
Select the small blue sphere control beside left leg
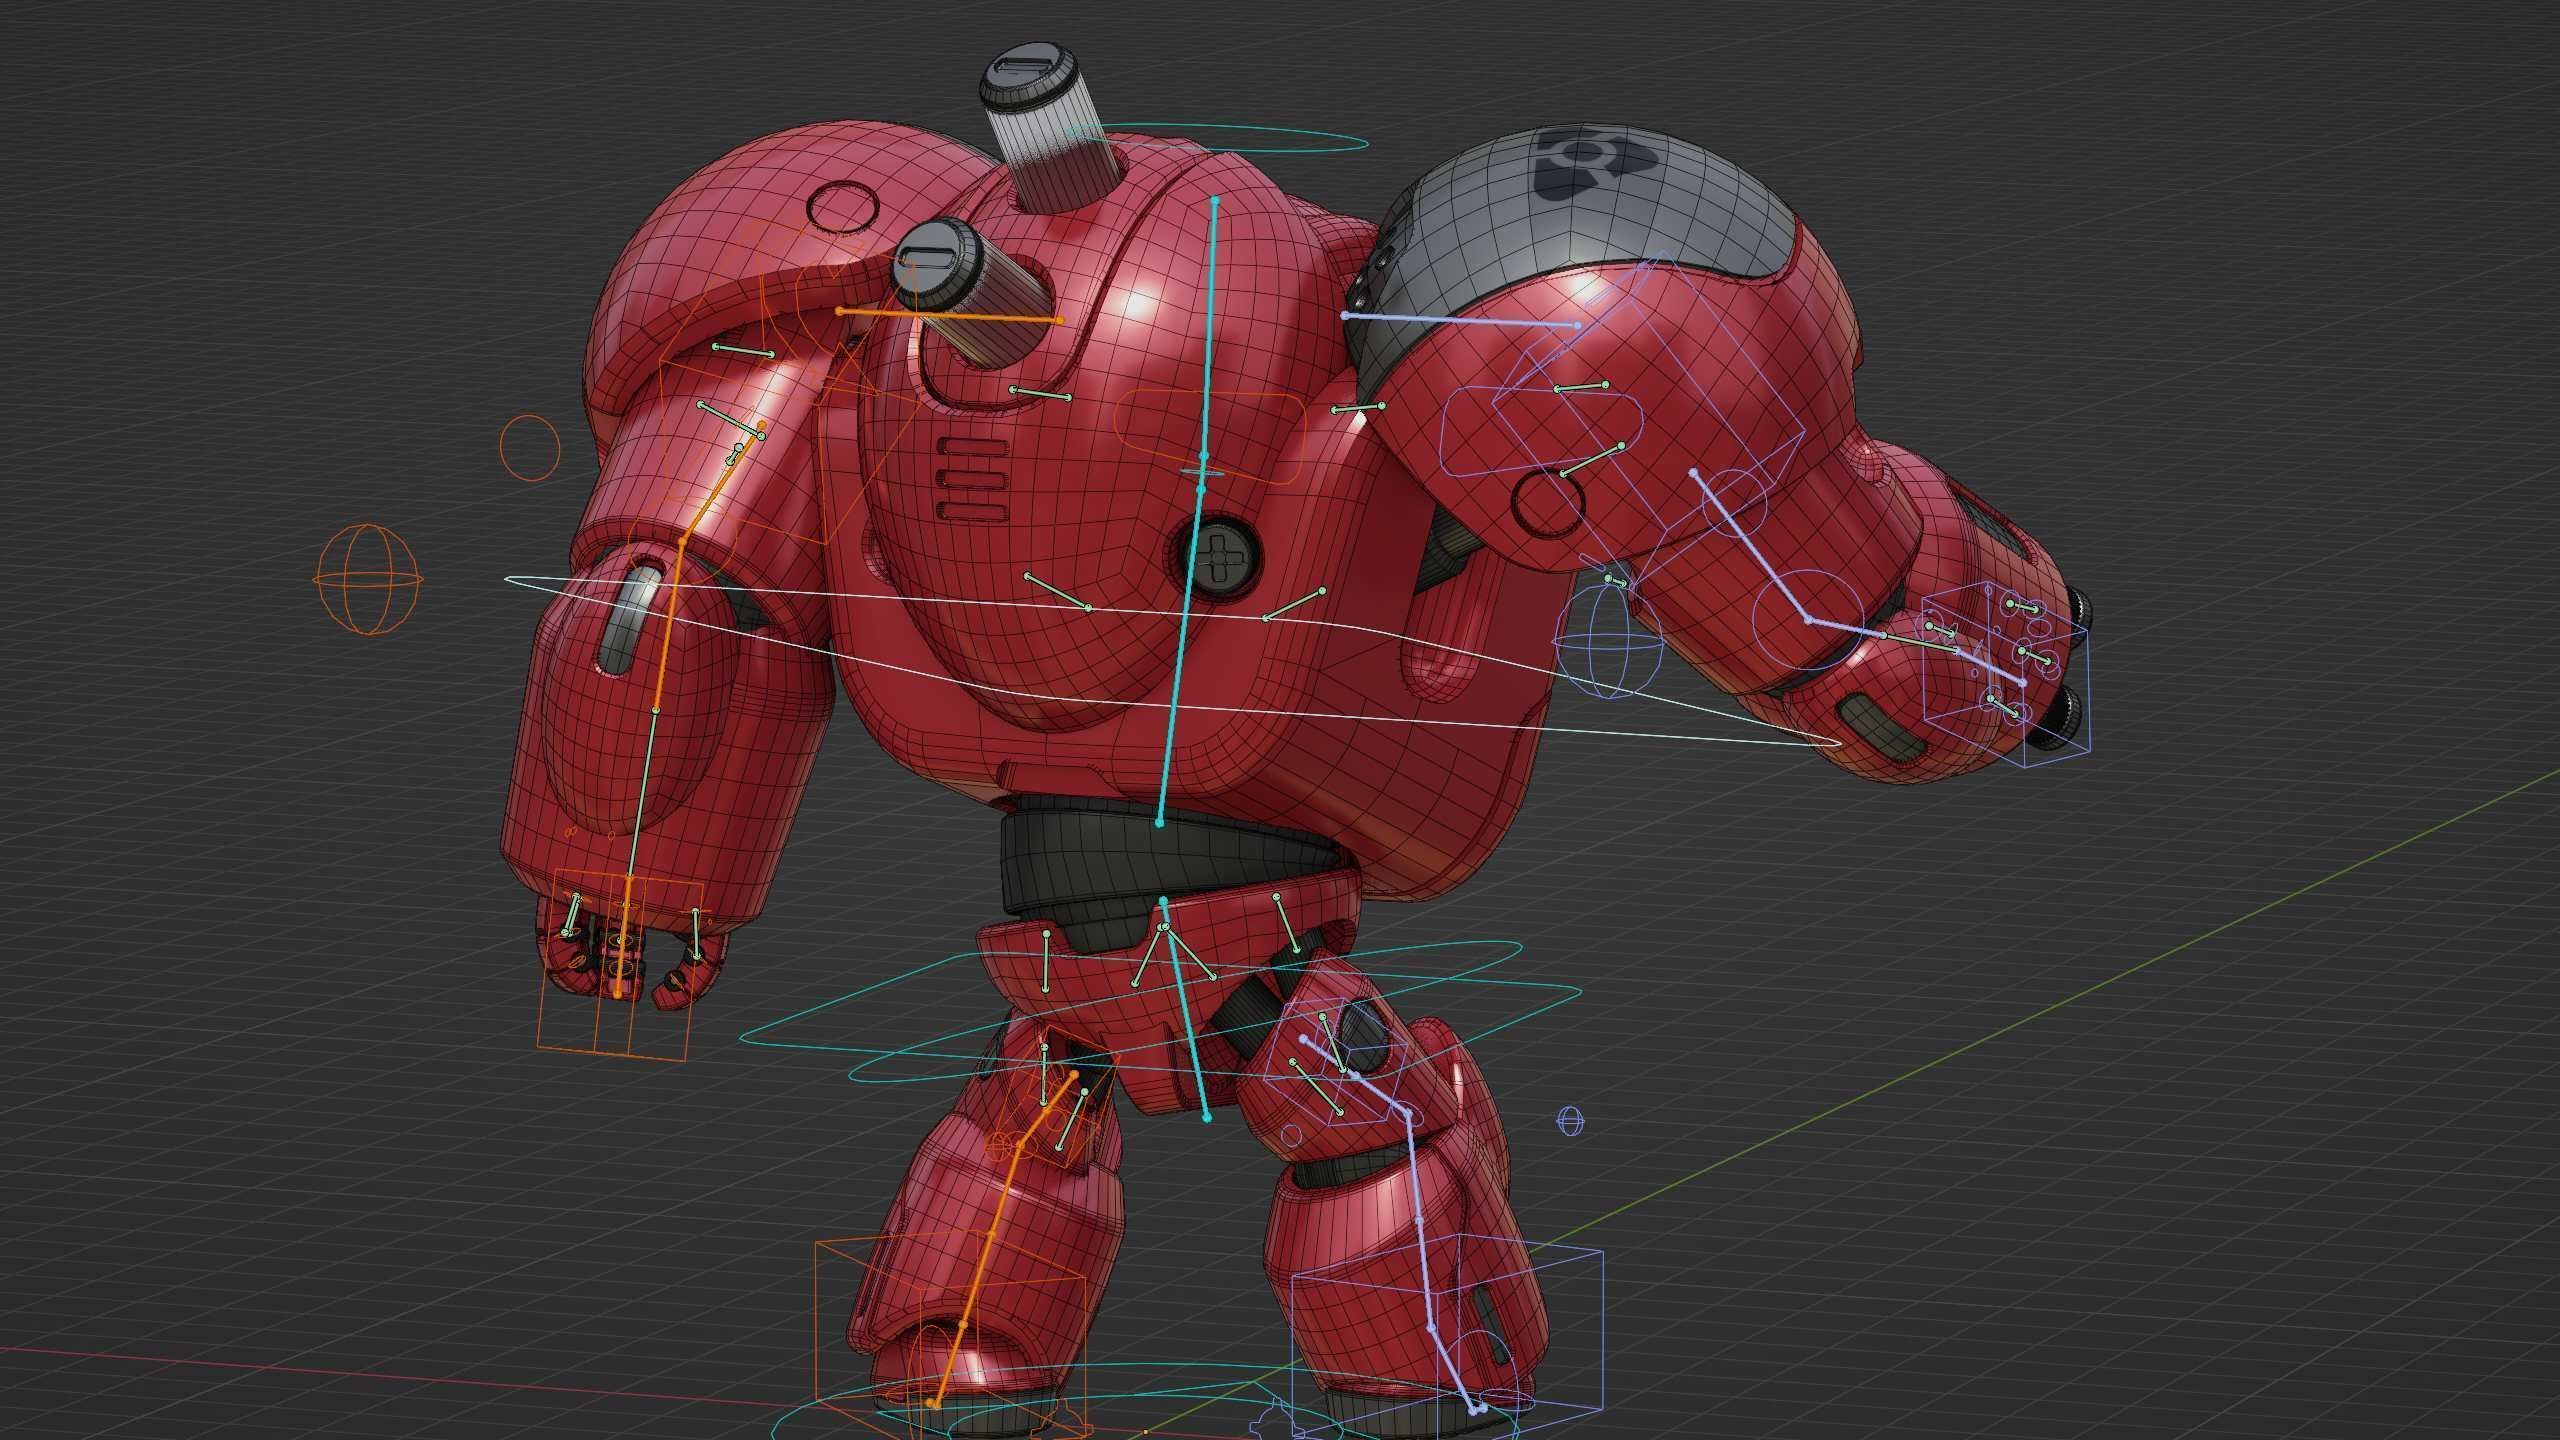point(1571,1121)
